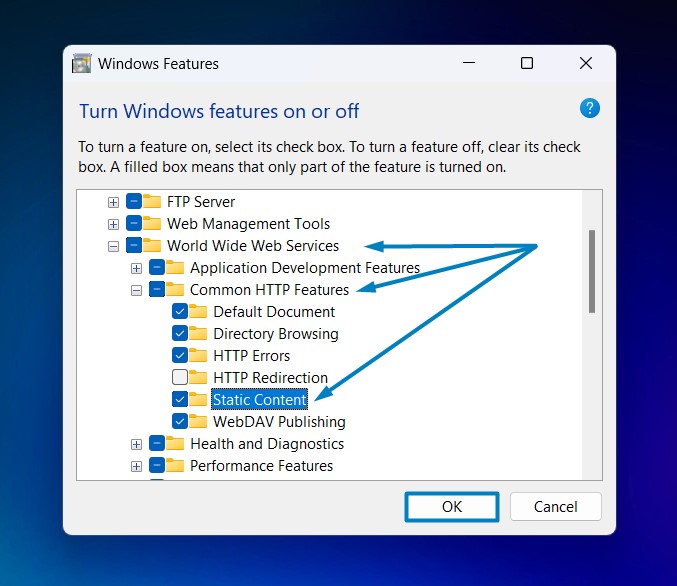This screenshot has height=586, width=677.
Task: Select the World Wide Web Services label
Action: [x=253, y=246]
